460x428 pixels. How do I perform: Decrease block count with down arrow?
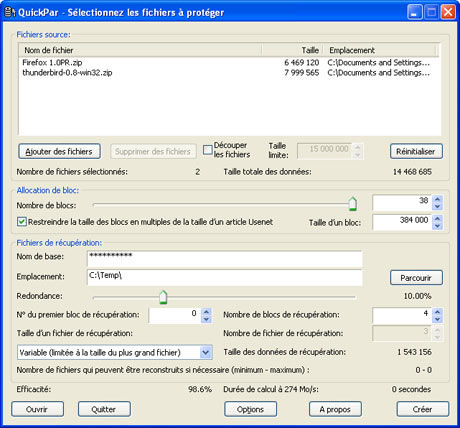pos(437,207)
